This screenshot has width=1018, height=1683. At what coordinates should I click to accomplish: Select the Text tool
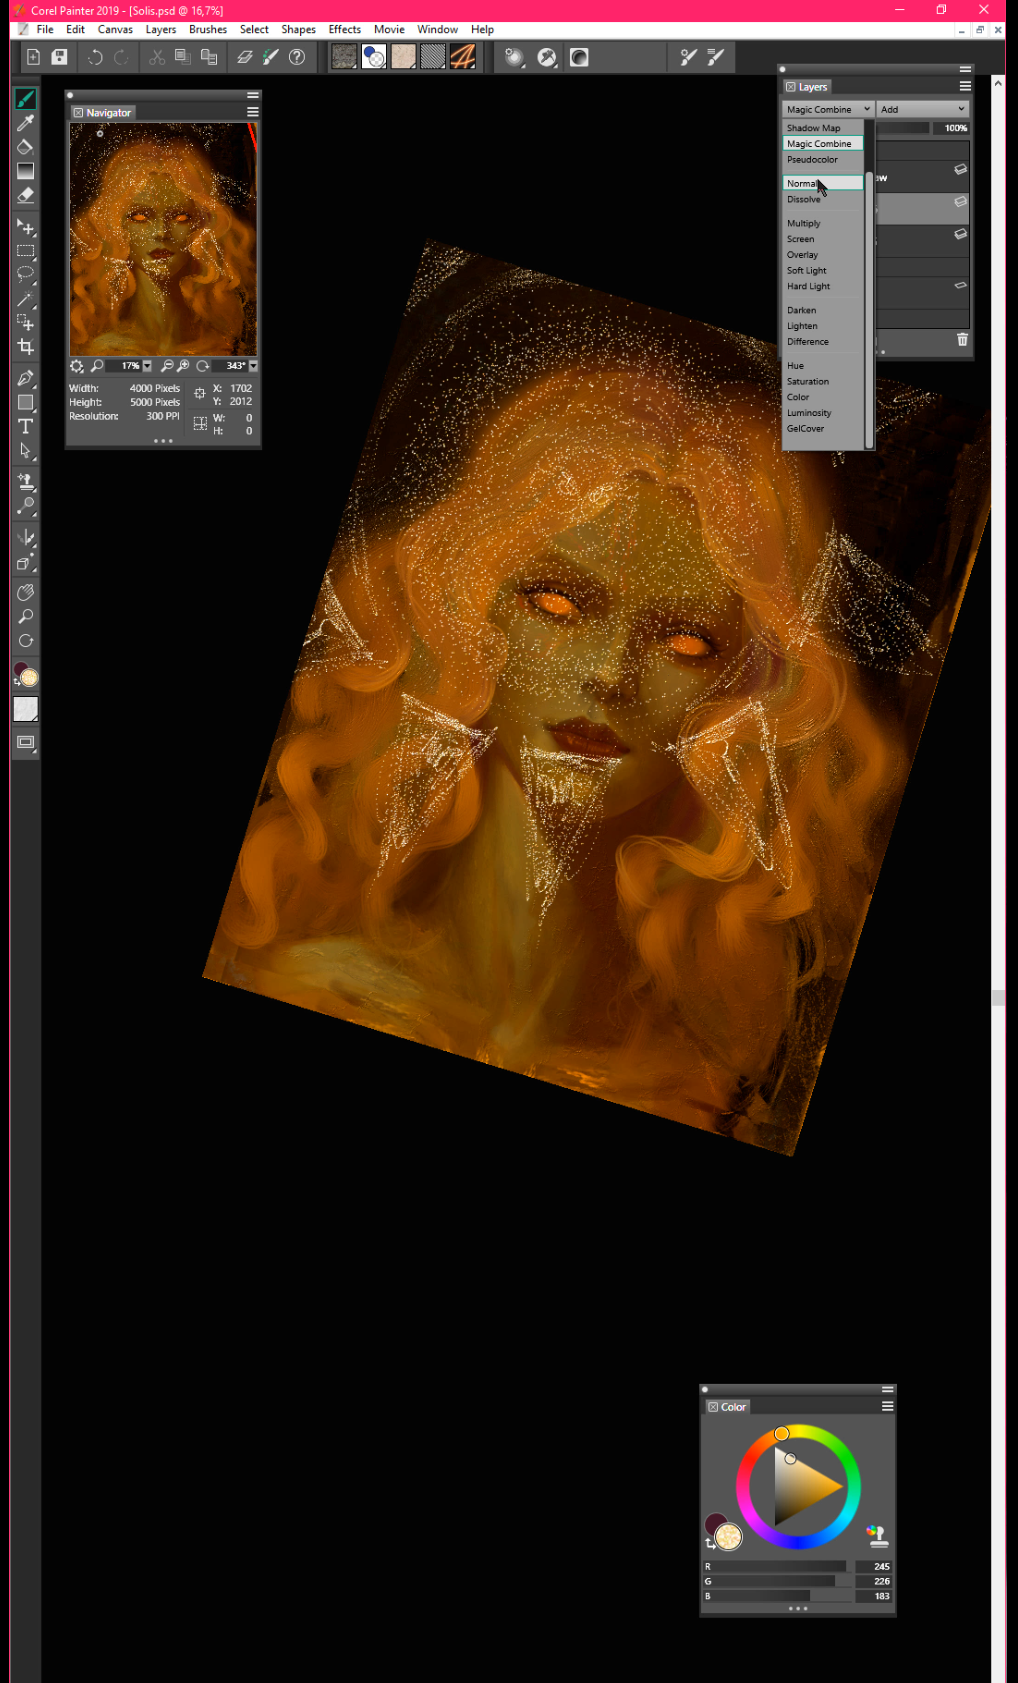click(26, 426)
